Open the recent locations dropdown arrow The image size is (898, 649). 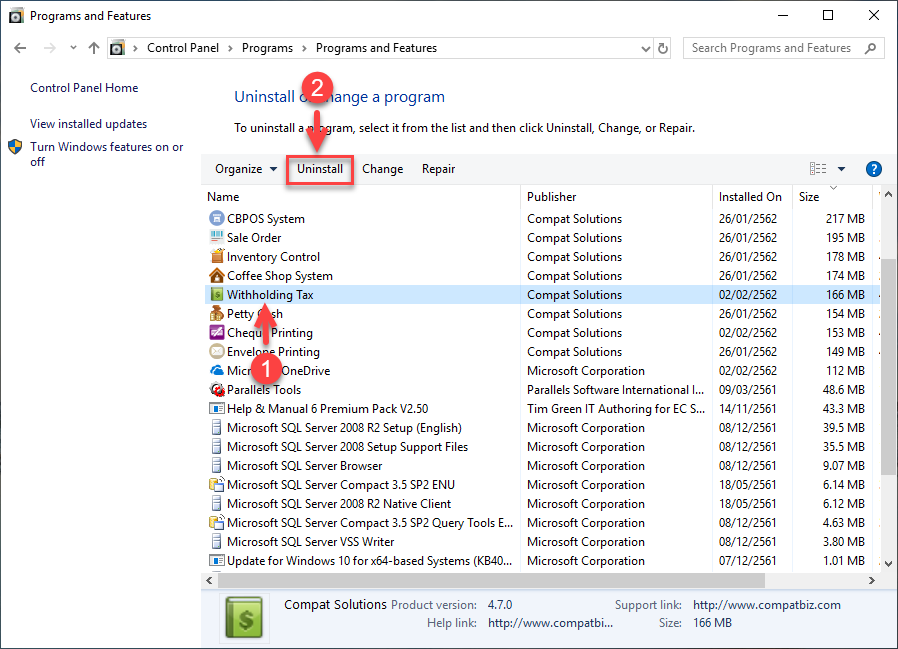pos(73,48)
